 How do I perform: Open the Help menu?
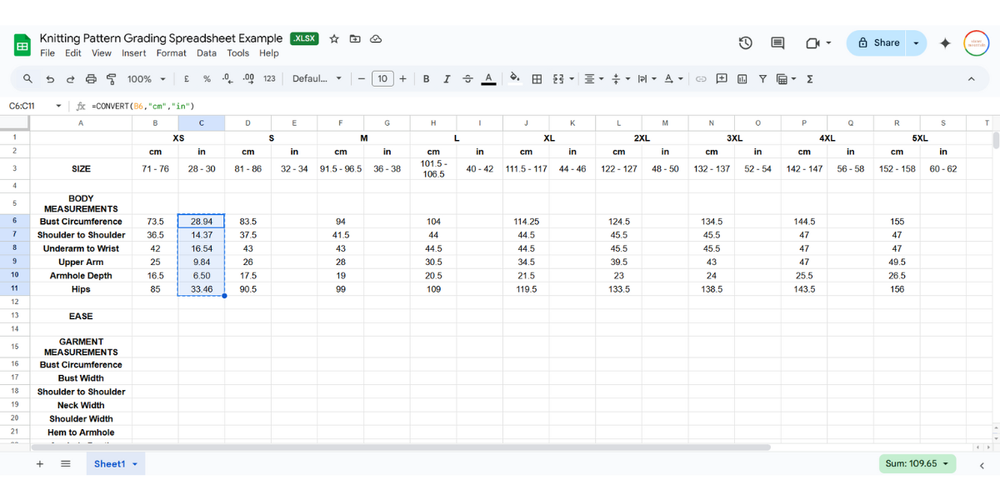click(x=268, y=54)
